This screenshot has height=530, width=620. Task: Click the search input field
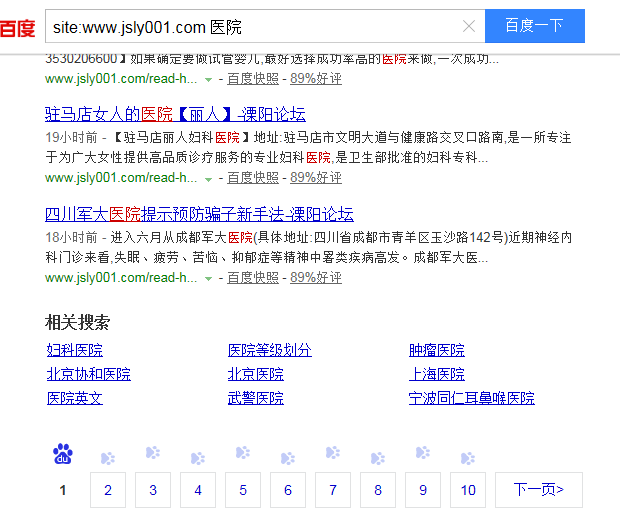pos(250,26)
